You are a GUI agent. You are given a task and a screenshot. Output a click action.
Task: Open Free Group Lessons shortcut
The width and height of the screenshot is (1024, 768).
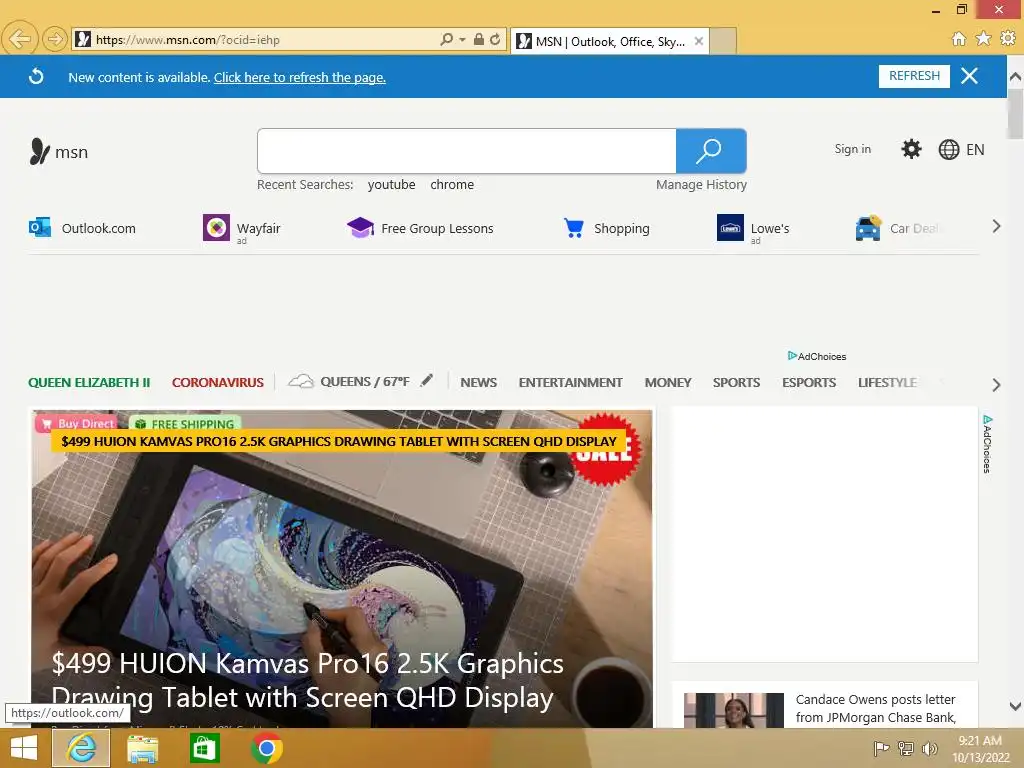(420, 228)
